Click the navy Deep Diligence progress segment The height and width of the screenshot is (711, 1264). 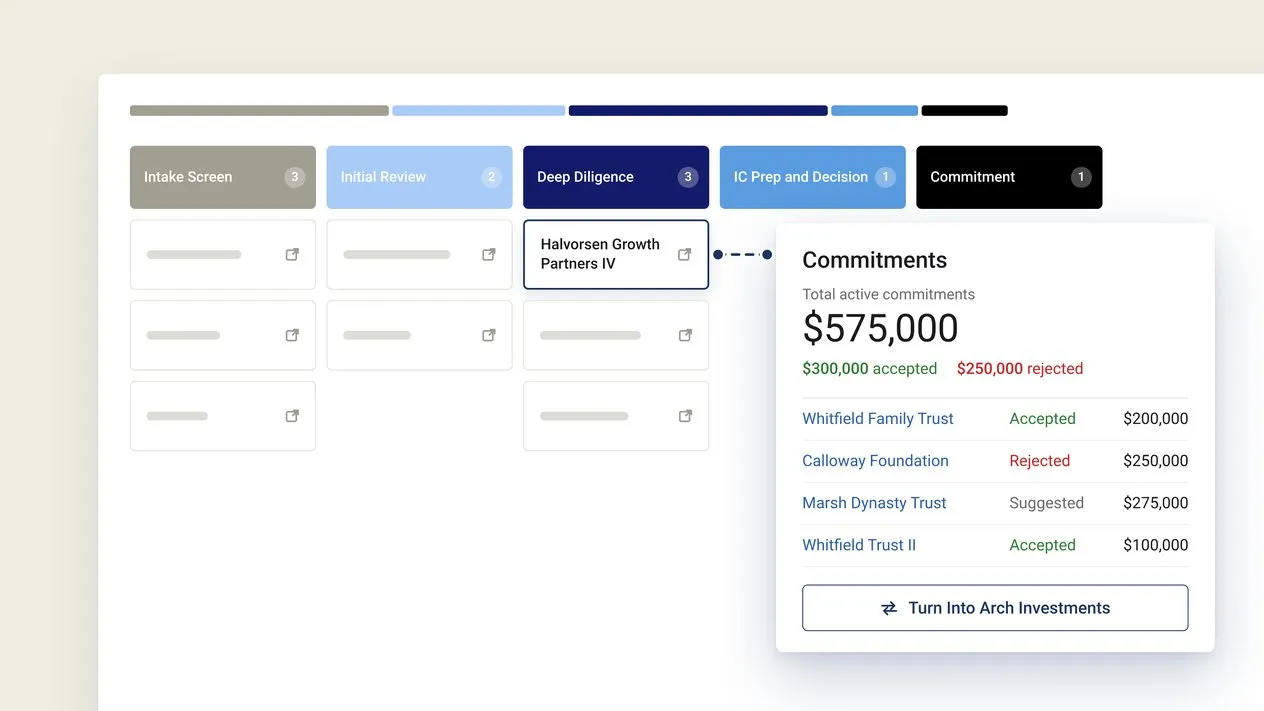coord(698,111)
